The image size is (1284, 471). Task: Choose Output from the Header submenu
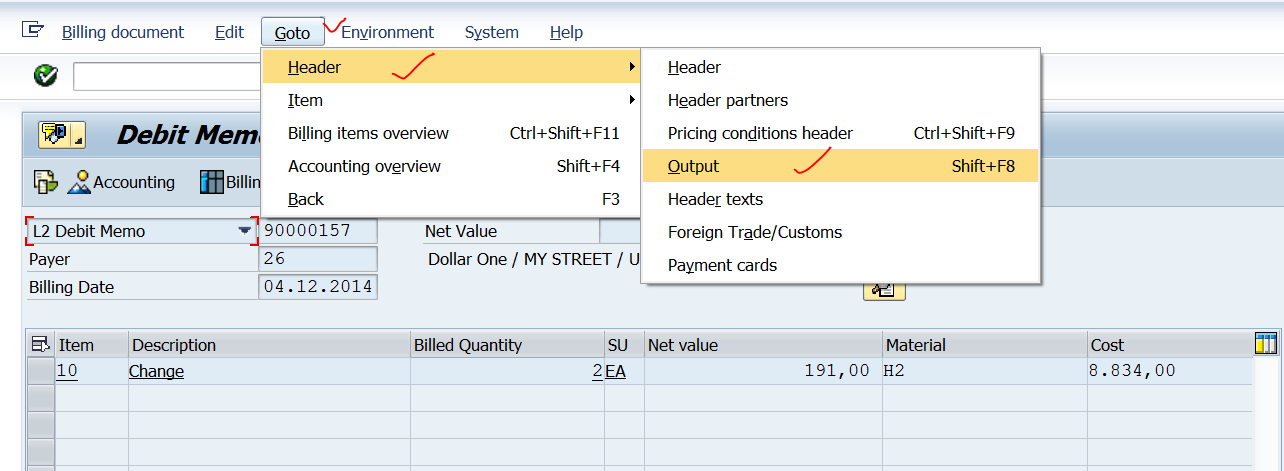(694, 166)
